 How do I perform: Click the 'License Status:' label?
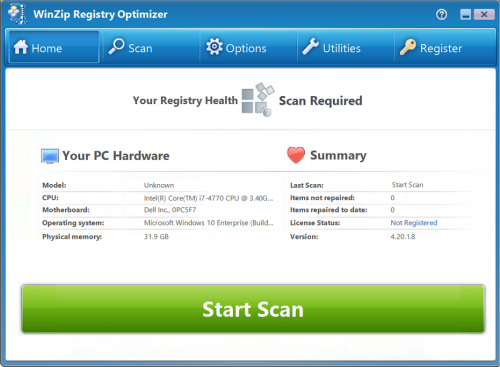tap(315, 223)
